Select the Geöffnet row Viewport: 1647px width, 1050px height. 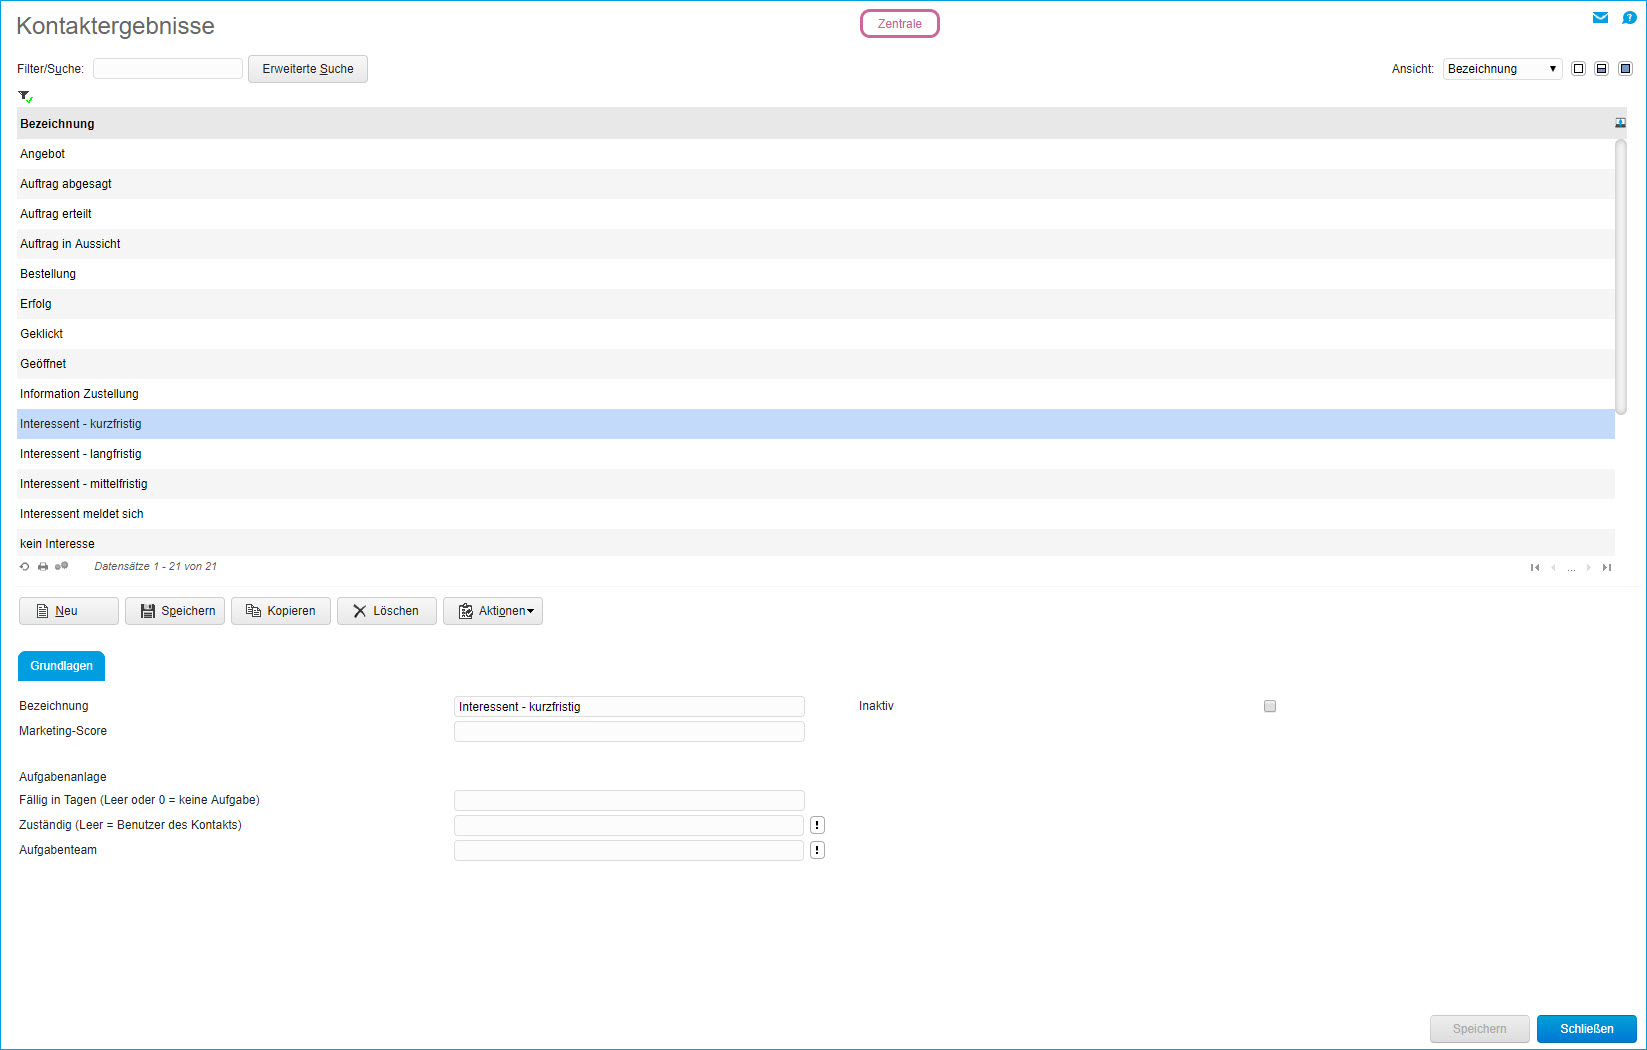816,364
